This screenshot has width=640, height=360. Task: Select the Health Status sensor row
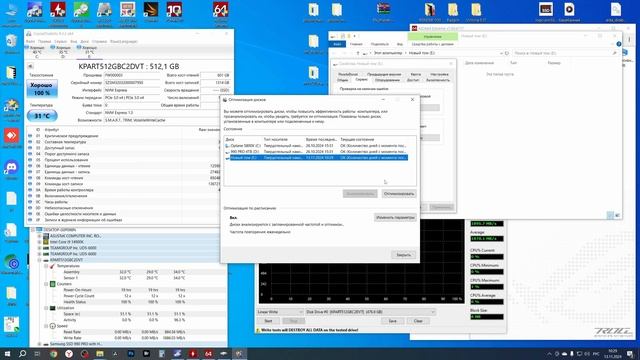point(128,302)
